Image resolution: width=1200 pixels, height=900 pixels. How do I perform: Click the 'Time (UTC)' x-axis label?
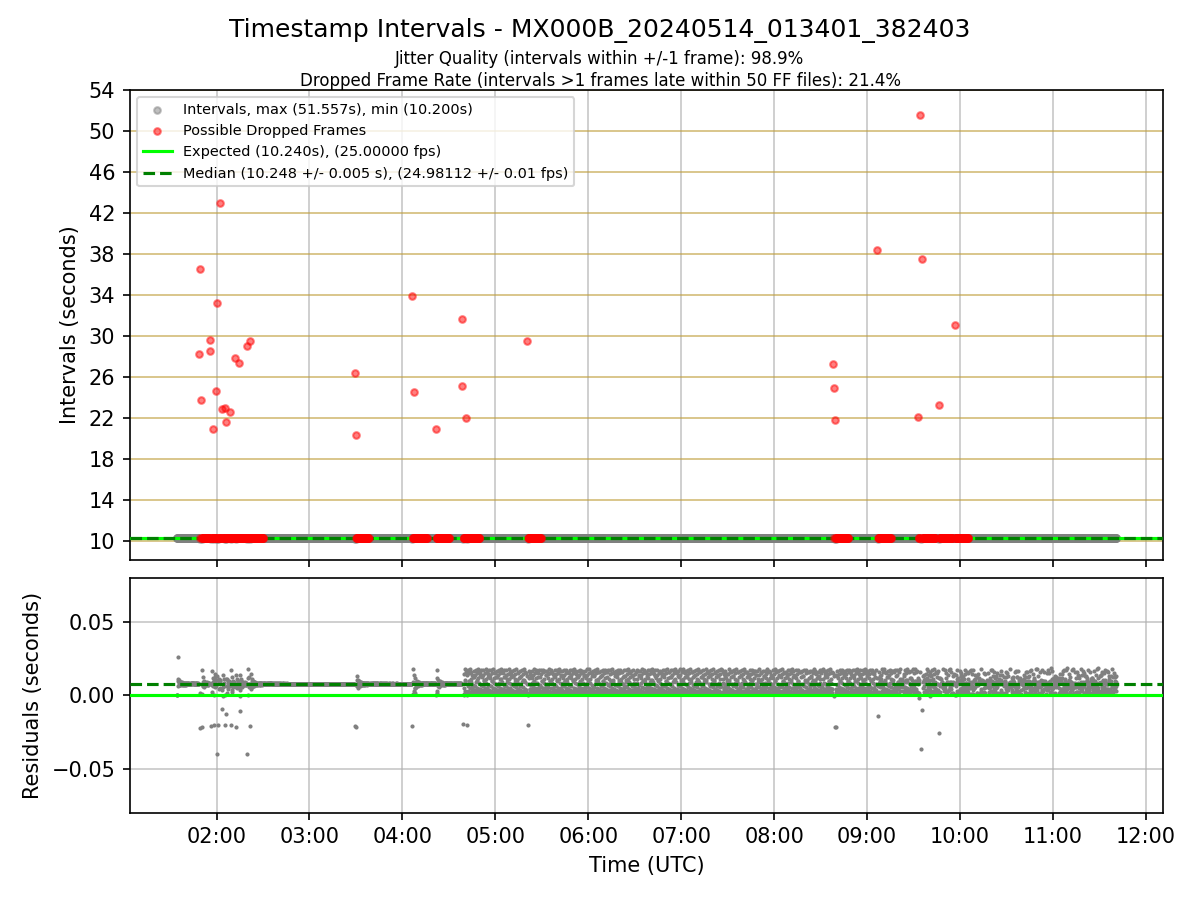(x=646, y=865)
